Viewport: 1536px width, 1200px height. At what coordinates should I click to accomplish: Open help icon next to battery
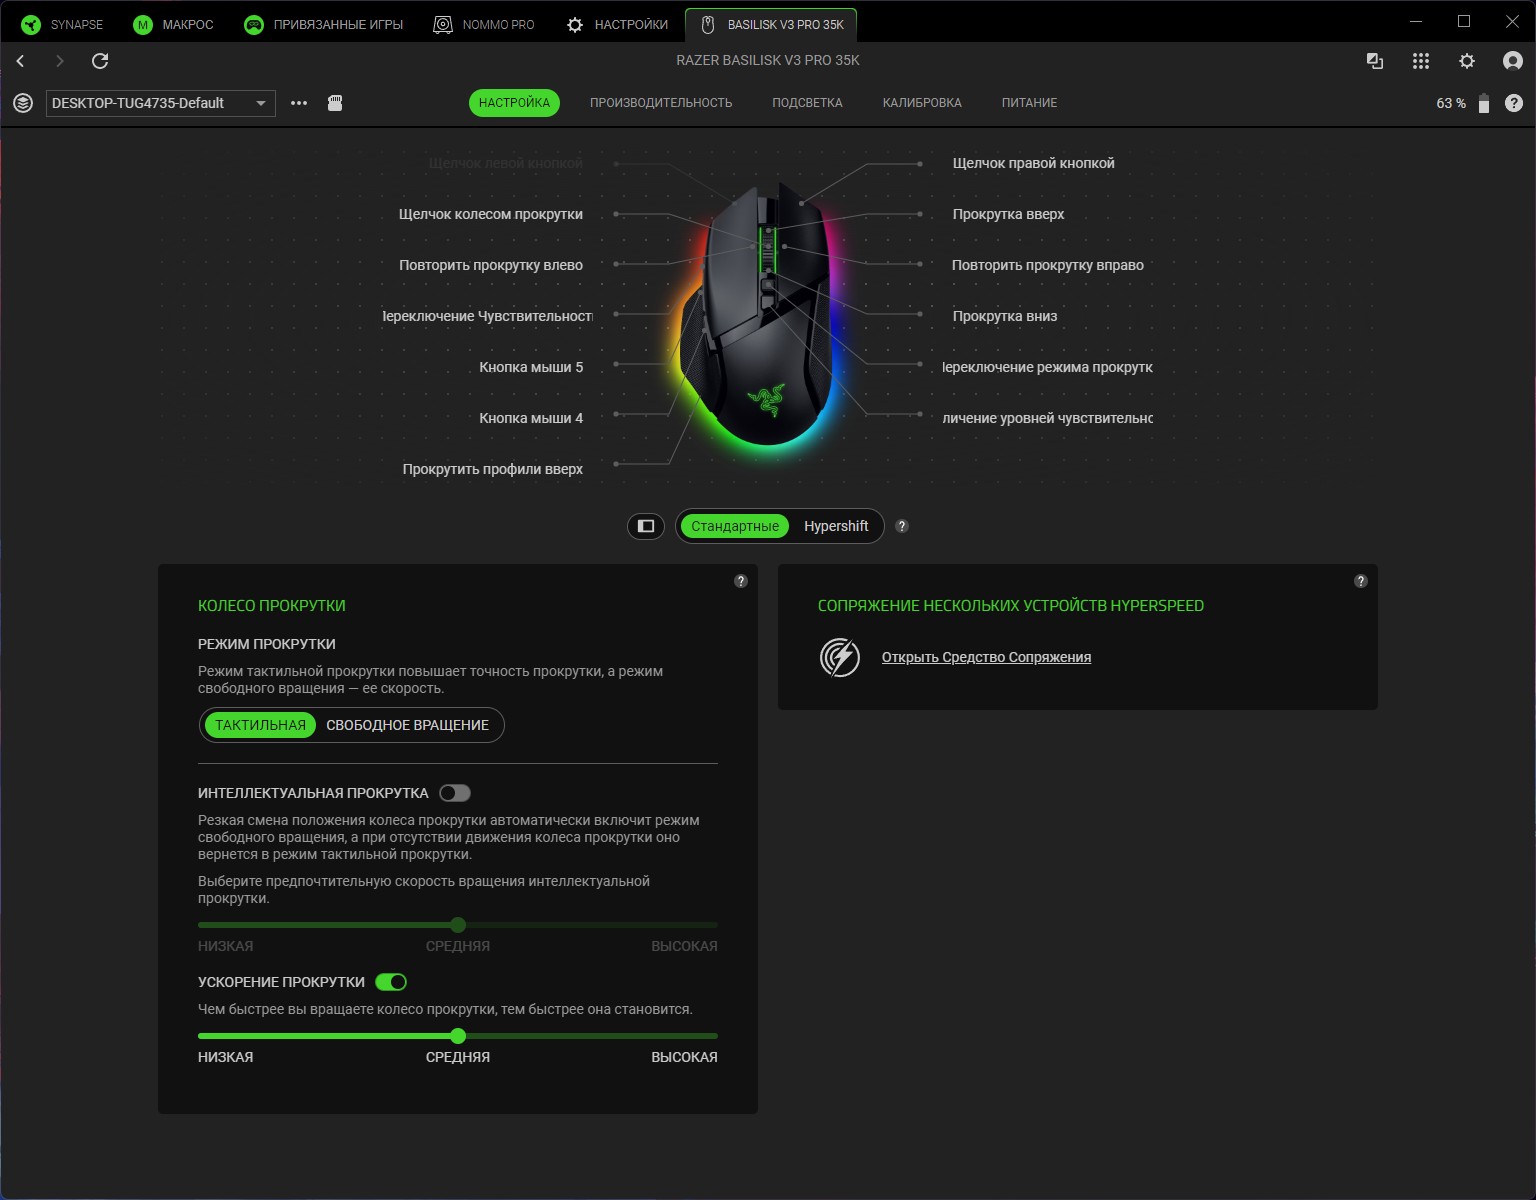click(x=1514, y=103)
